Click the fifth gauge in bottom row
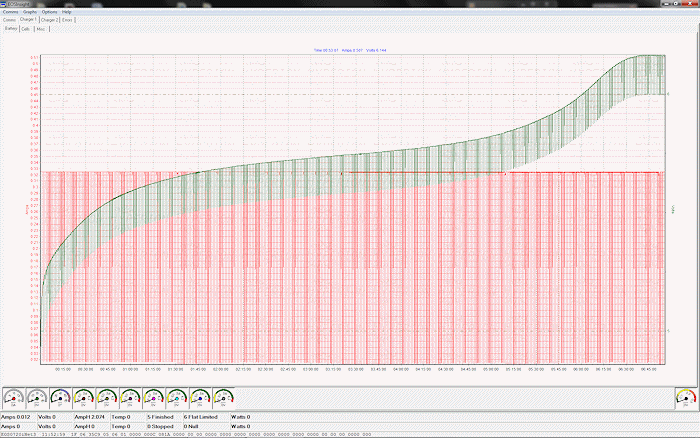Viewport: 700px width, 438px height. 107,397
